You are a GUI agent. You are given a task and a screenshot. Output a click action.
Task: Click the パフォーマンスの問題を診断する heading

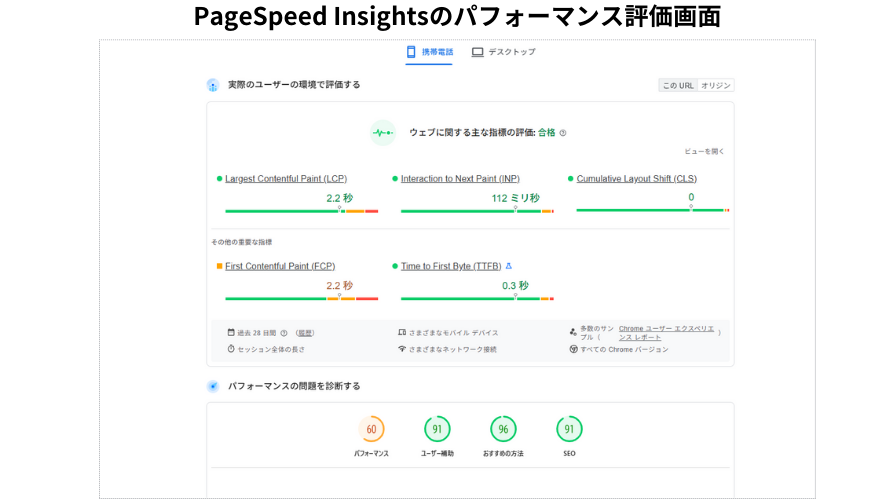click(x=294, y=386)
